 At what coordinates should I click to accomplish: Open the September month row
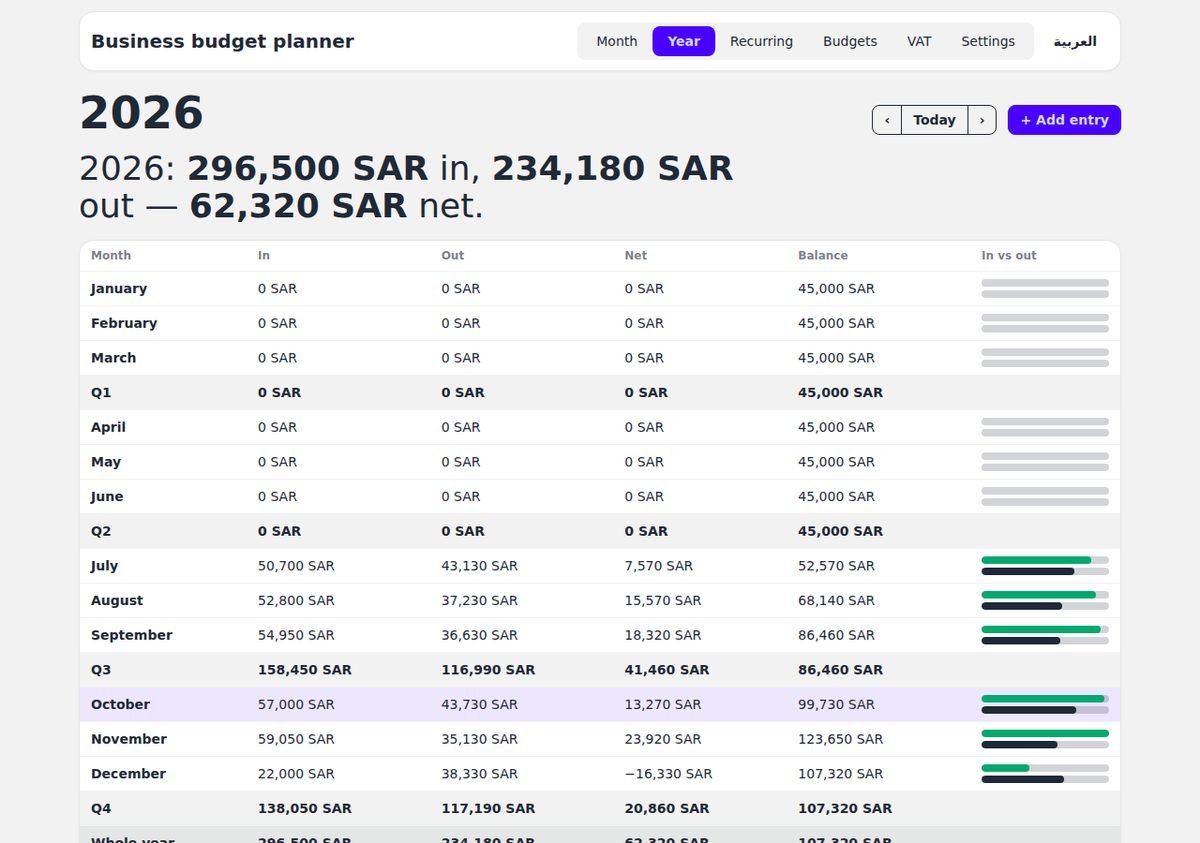click(x=600, y=635)
